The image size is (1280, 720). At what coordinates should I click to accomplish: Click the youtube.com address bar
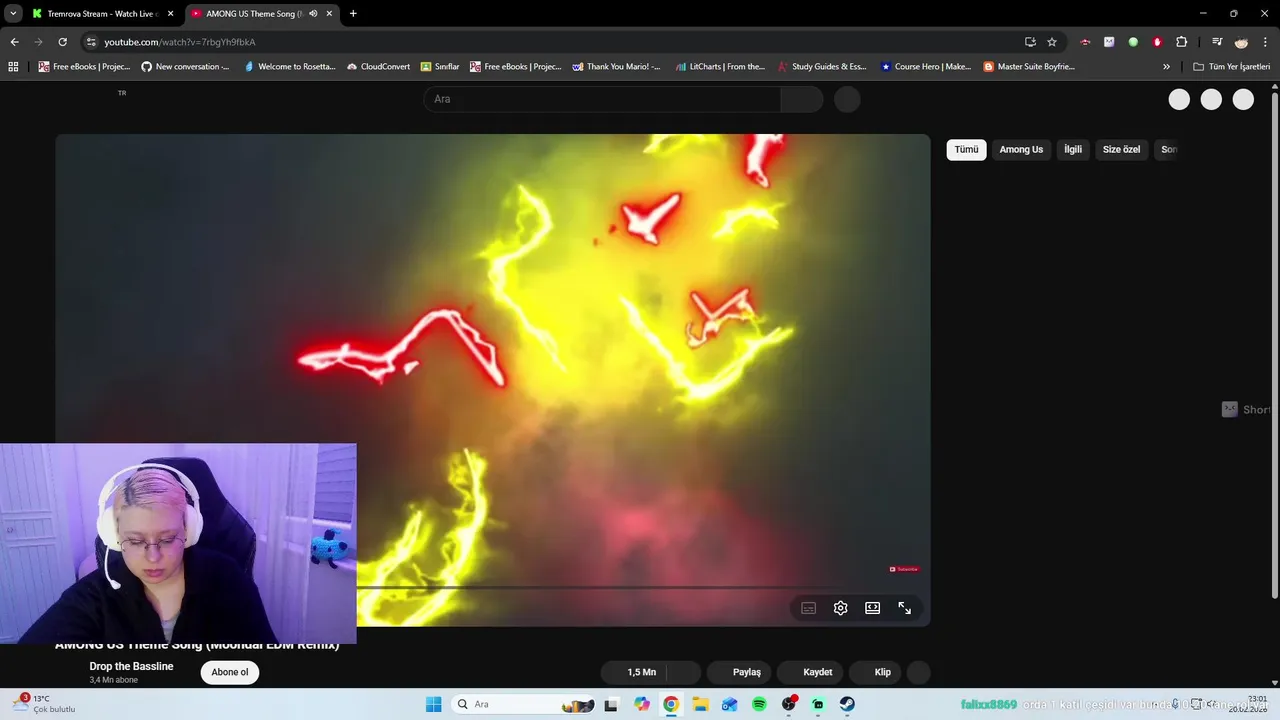click(x=550, y=42)
